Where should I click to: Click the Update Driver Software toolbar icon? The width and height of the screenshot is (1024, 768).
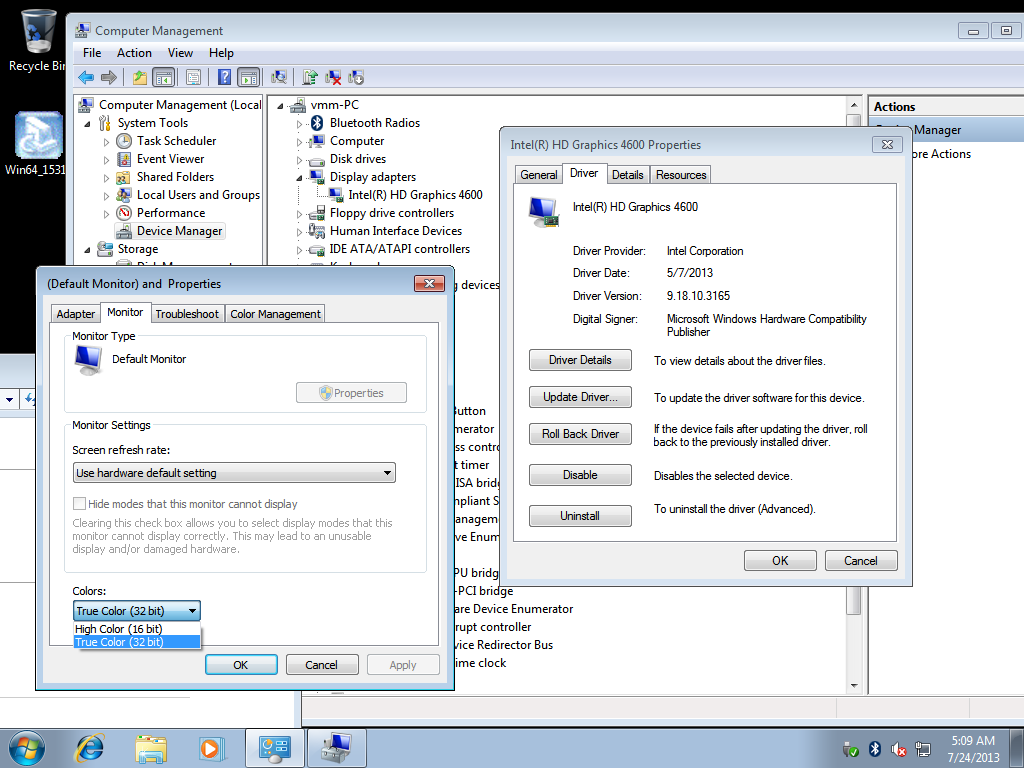click(x=310, y=77)
